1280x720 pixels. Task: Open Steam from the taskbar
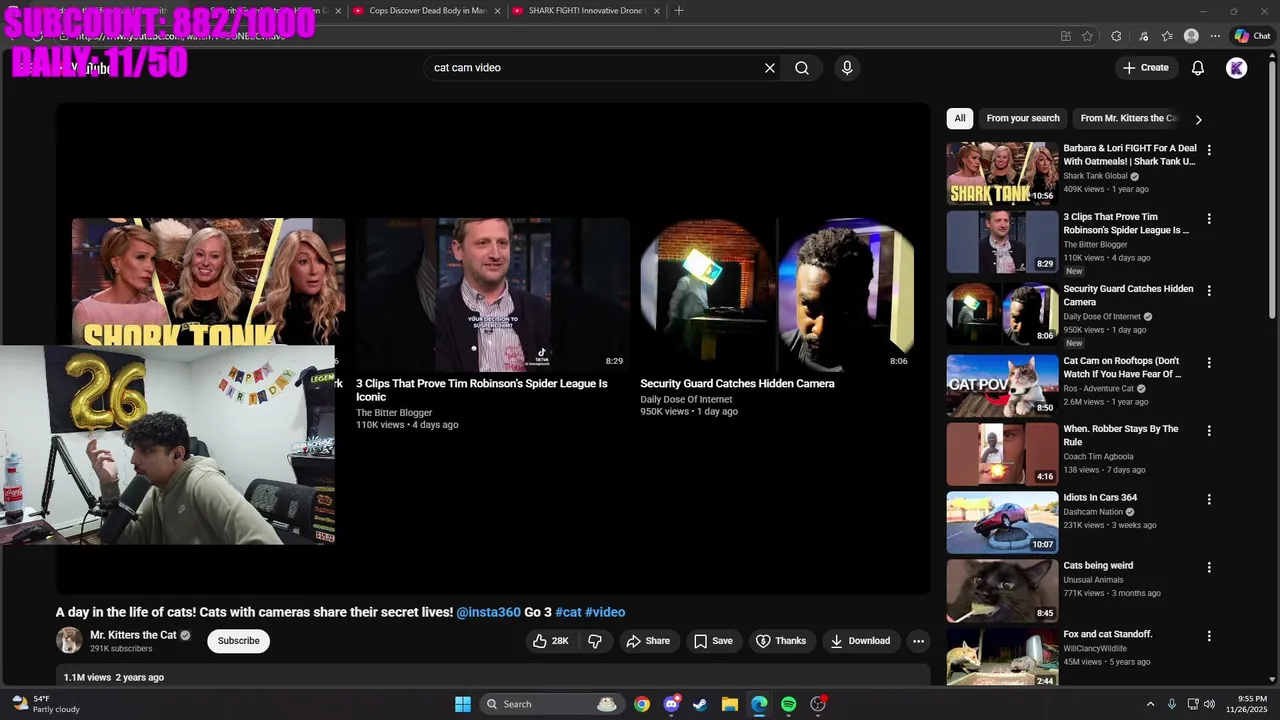[x=700, y=704]
